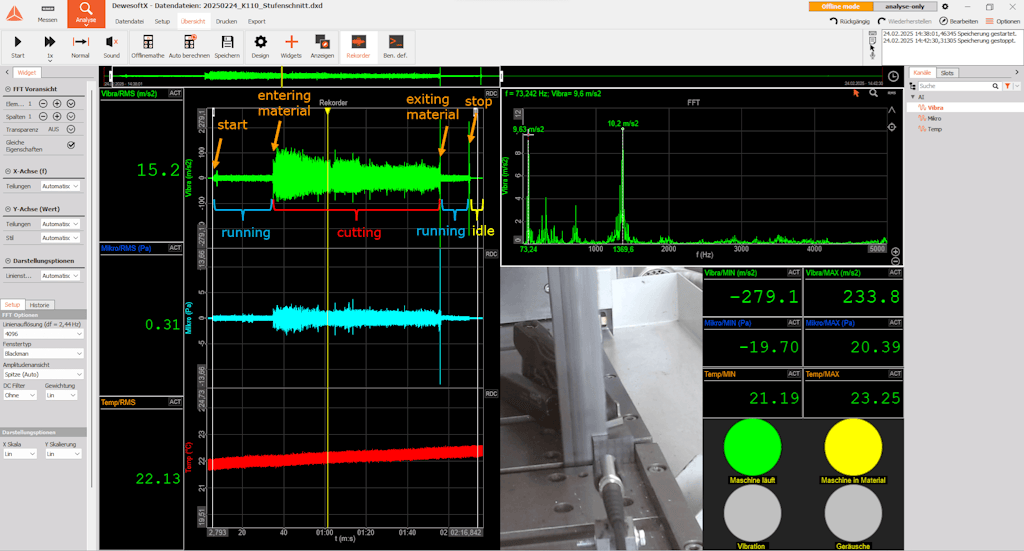Switch to Messen mode

coord(47,14)
